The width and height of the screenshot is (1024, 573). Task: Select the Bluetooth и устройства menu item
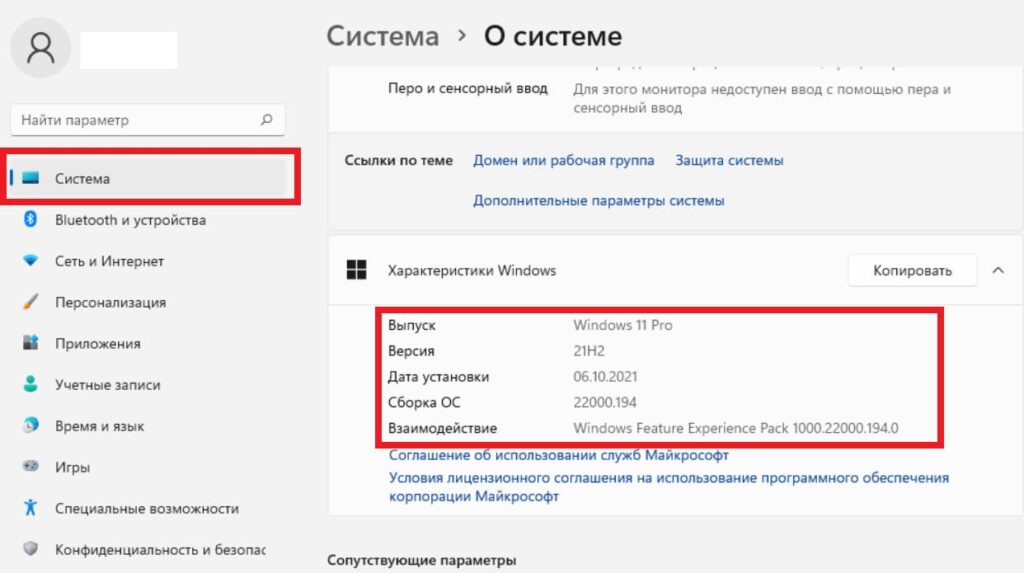pyautogui.click(x=130, y=220)
